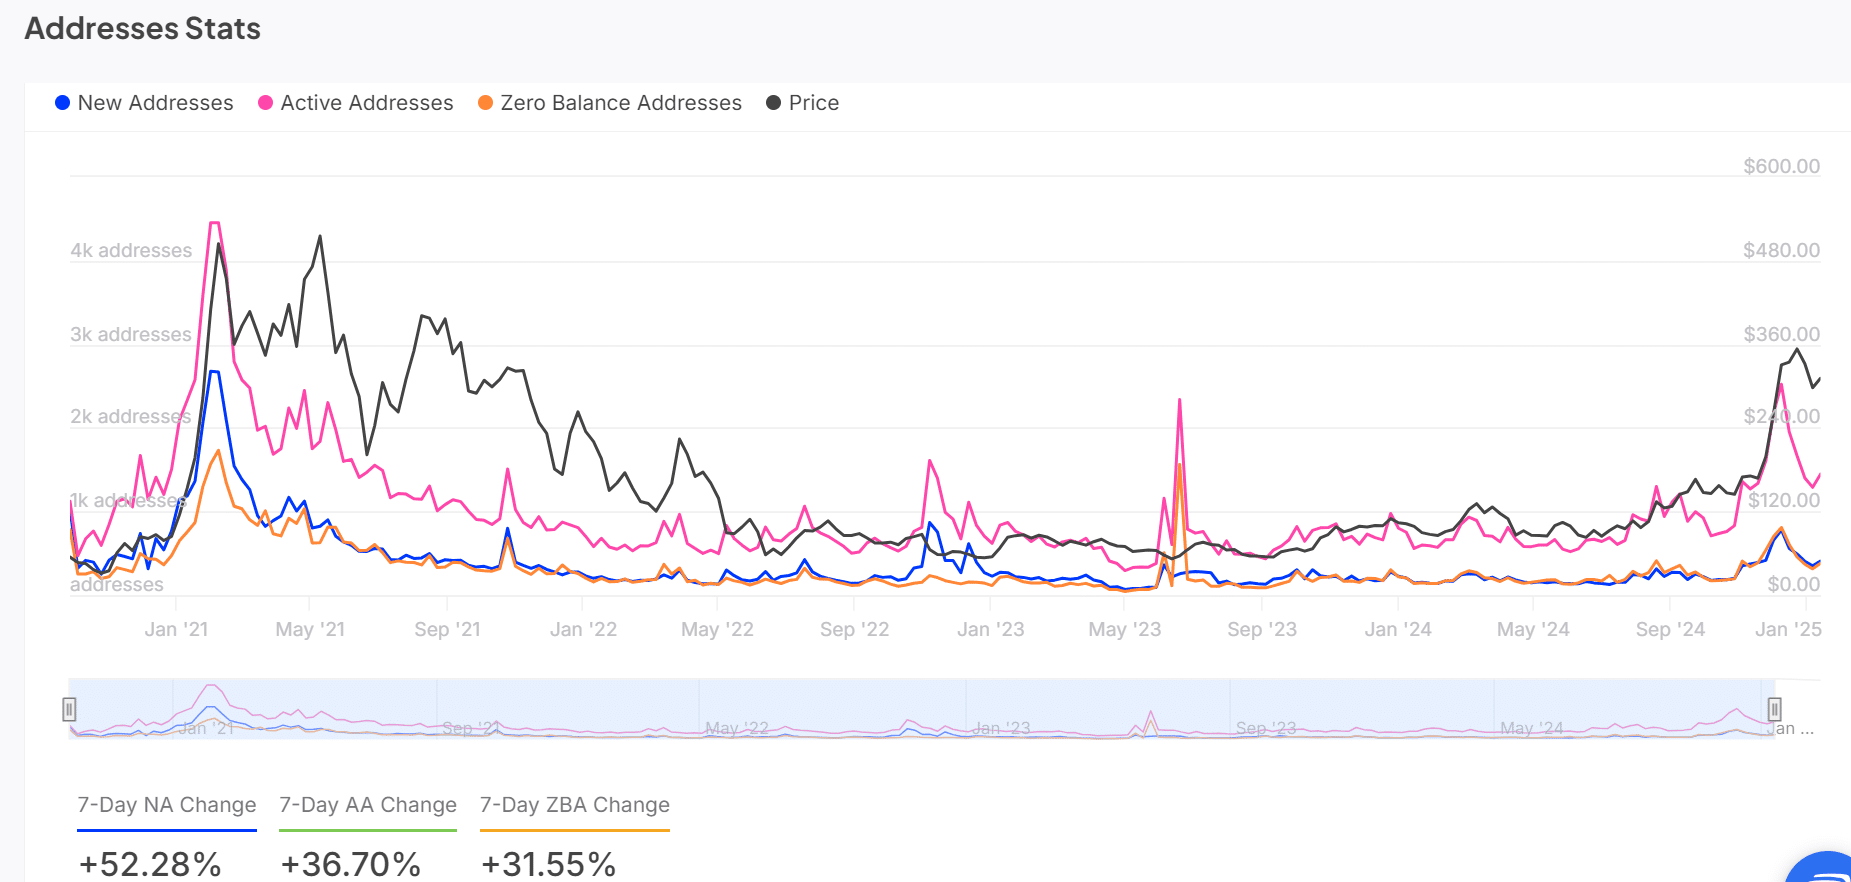Toggle Zero Balance Addresses series text
The image size is (1851, 882).
(620, 103)
